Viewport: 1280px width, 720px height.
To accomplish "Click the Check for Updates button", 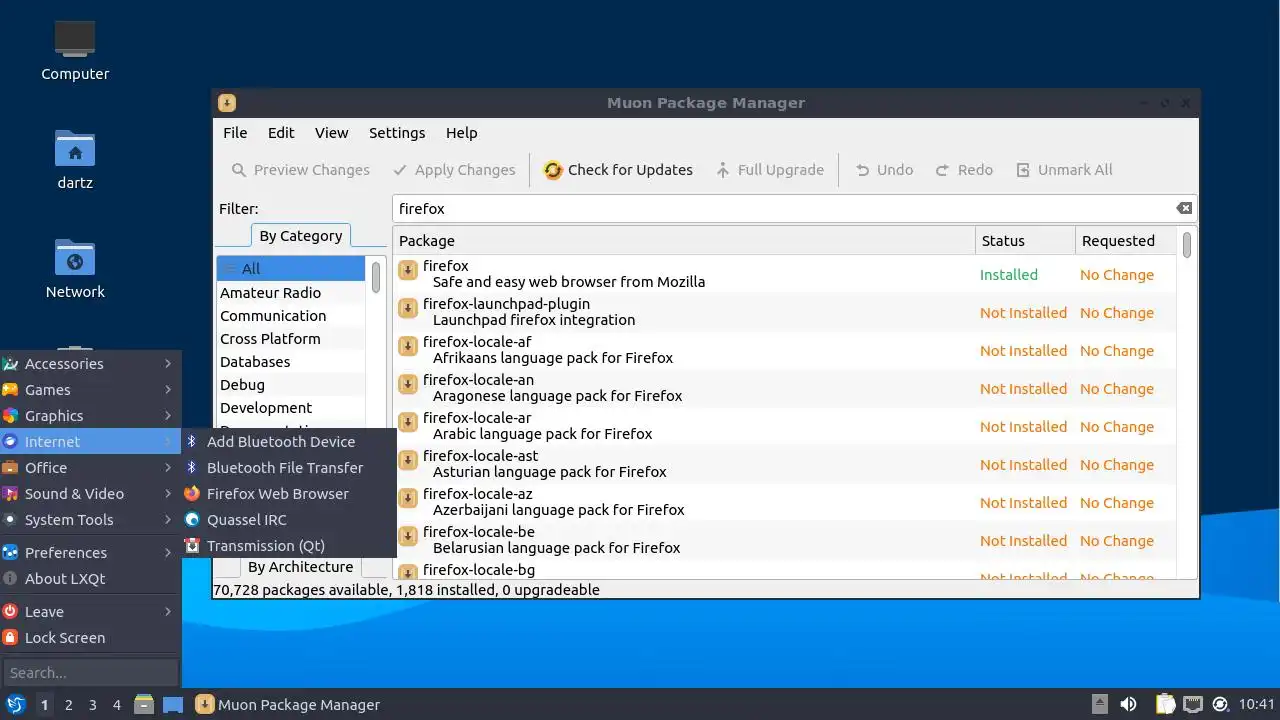I will click(618, 170).
